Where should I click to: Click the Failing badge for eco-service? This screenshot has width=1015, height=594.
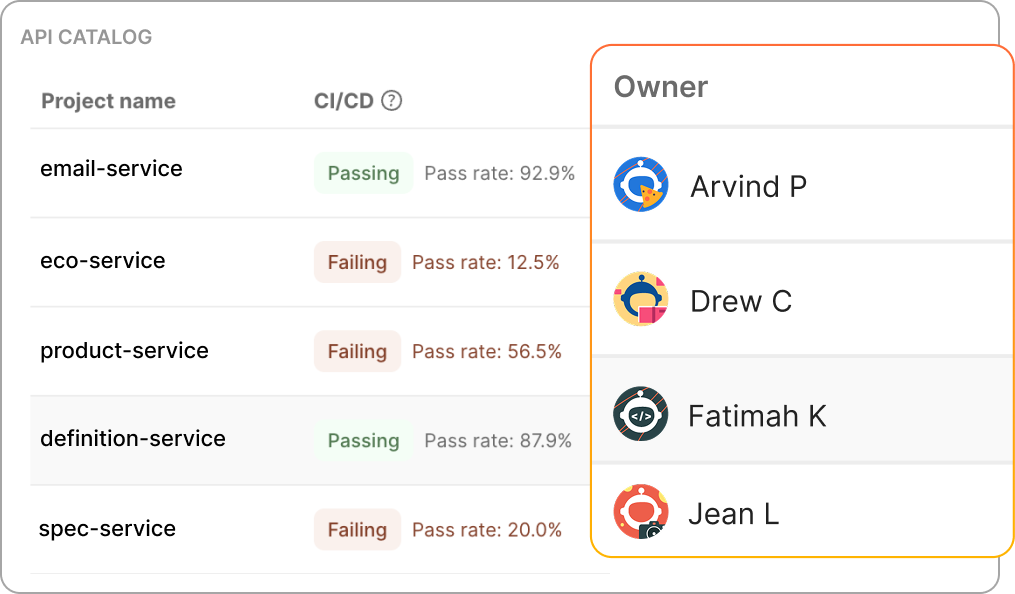(x=357, y=262)
